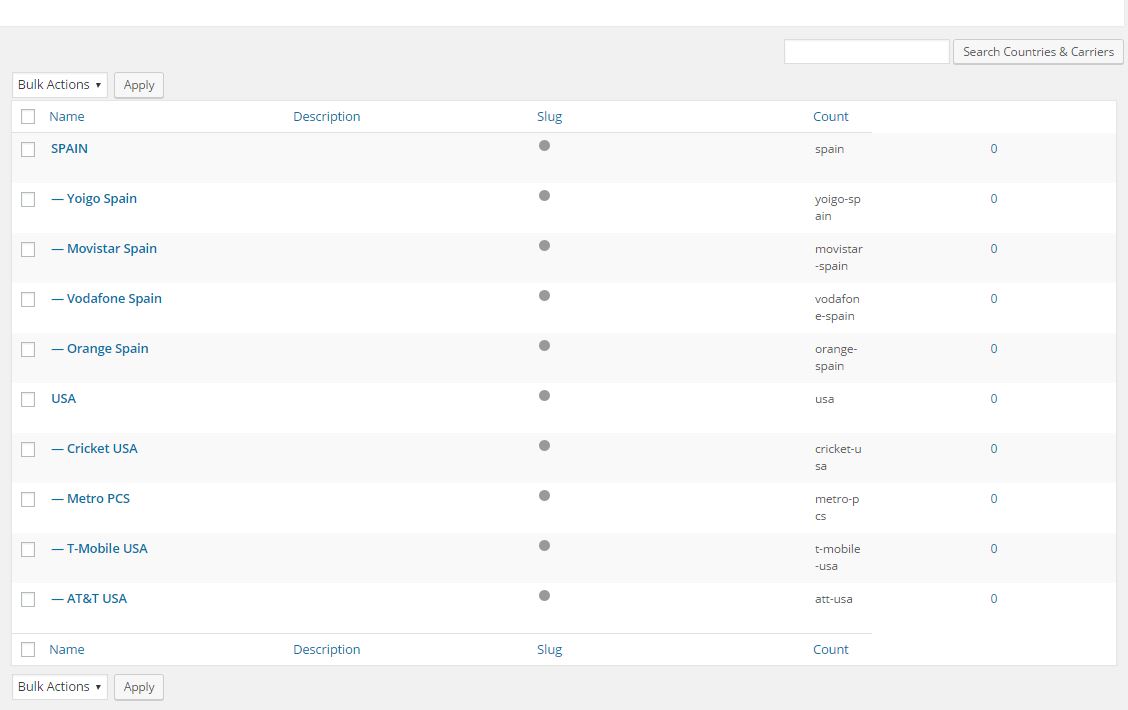The width and height of the screenshot is (1128, 710).
Task: Click the slug text 'vodafone-spain'
Action: click(837, 308)
